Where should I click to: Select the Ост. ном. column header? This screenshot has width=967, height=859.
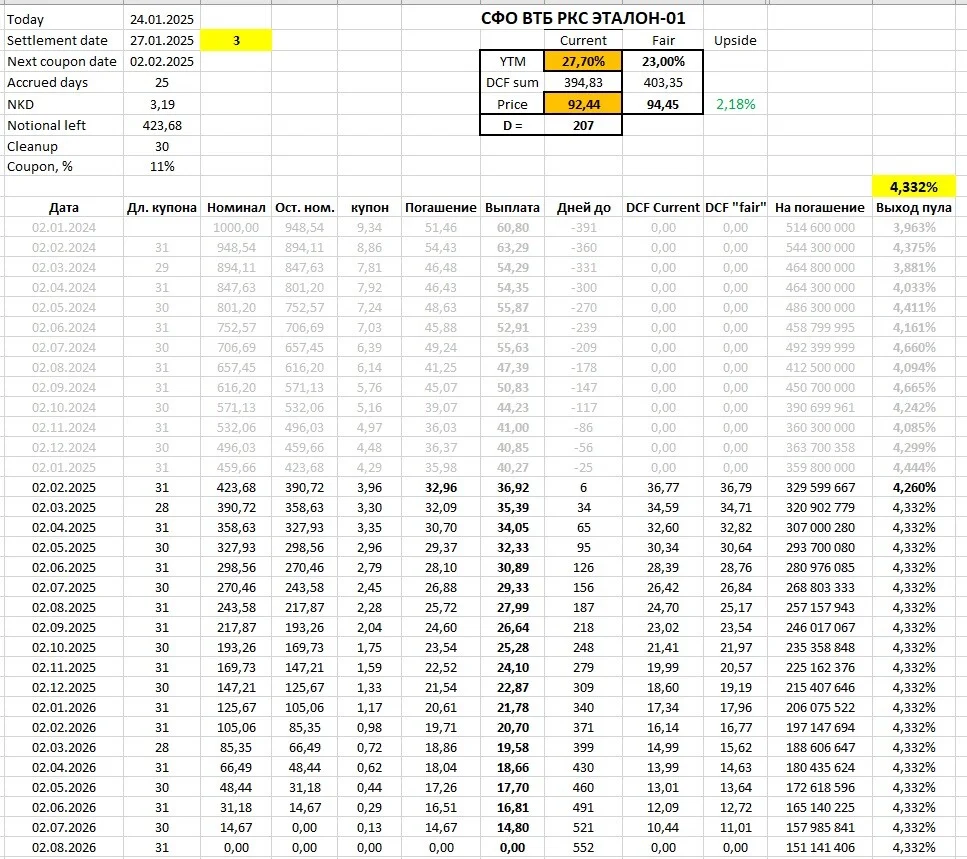coord(305,208)
